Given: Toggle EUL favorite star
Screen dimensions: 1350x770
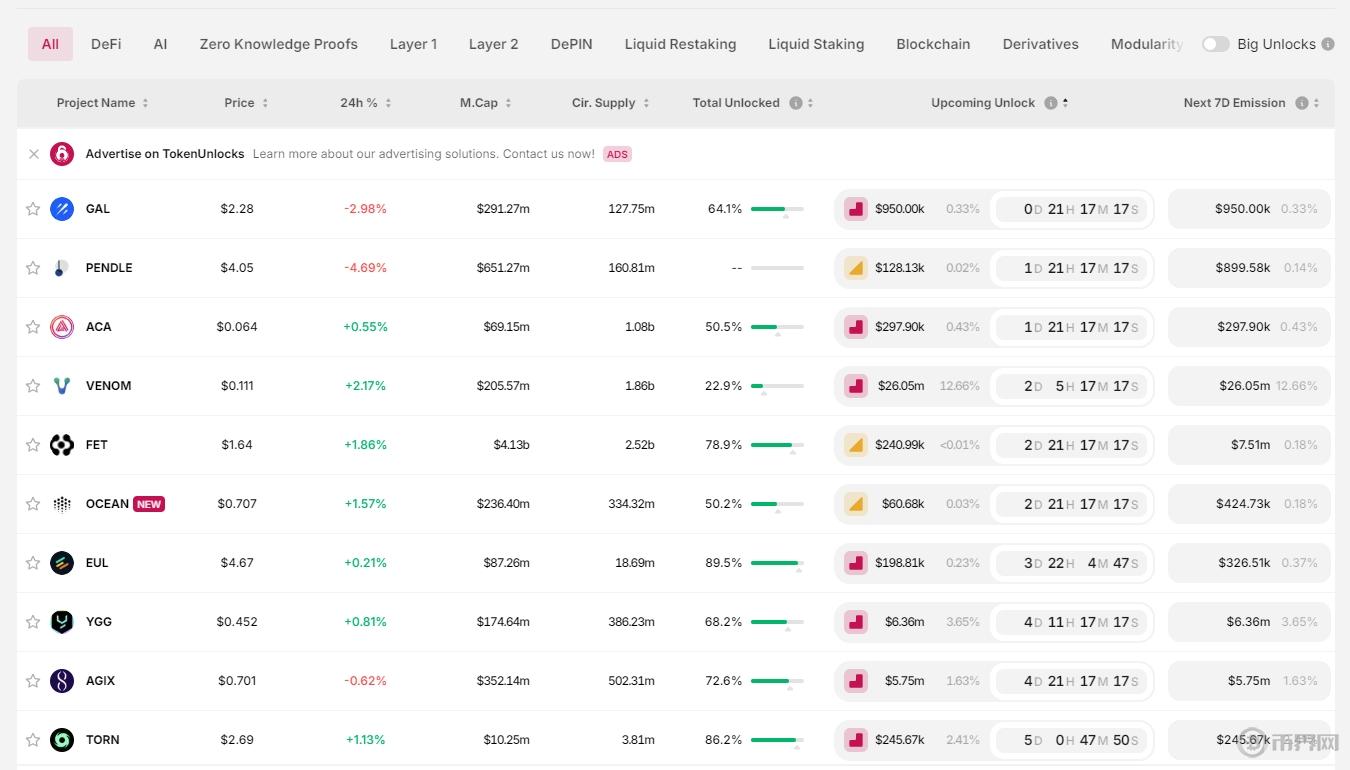Looking at the screenshot, I should pyautogui.click(x=33, y=563).
